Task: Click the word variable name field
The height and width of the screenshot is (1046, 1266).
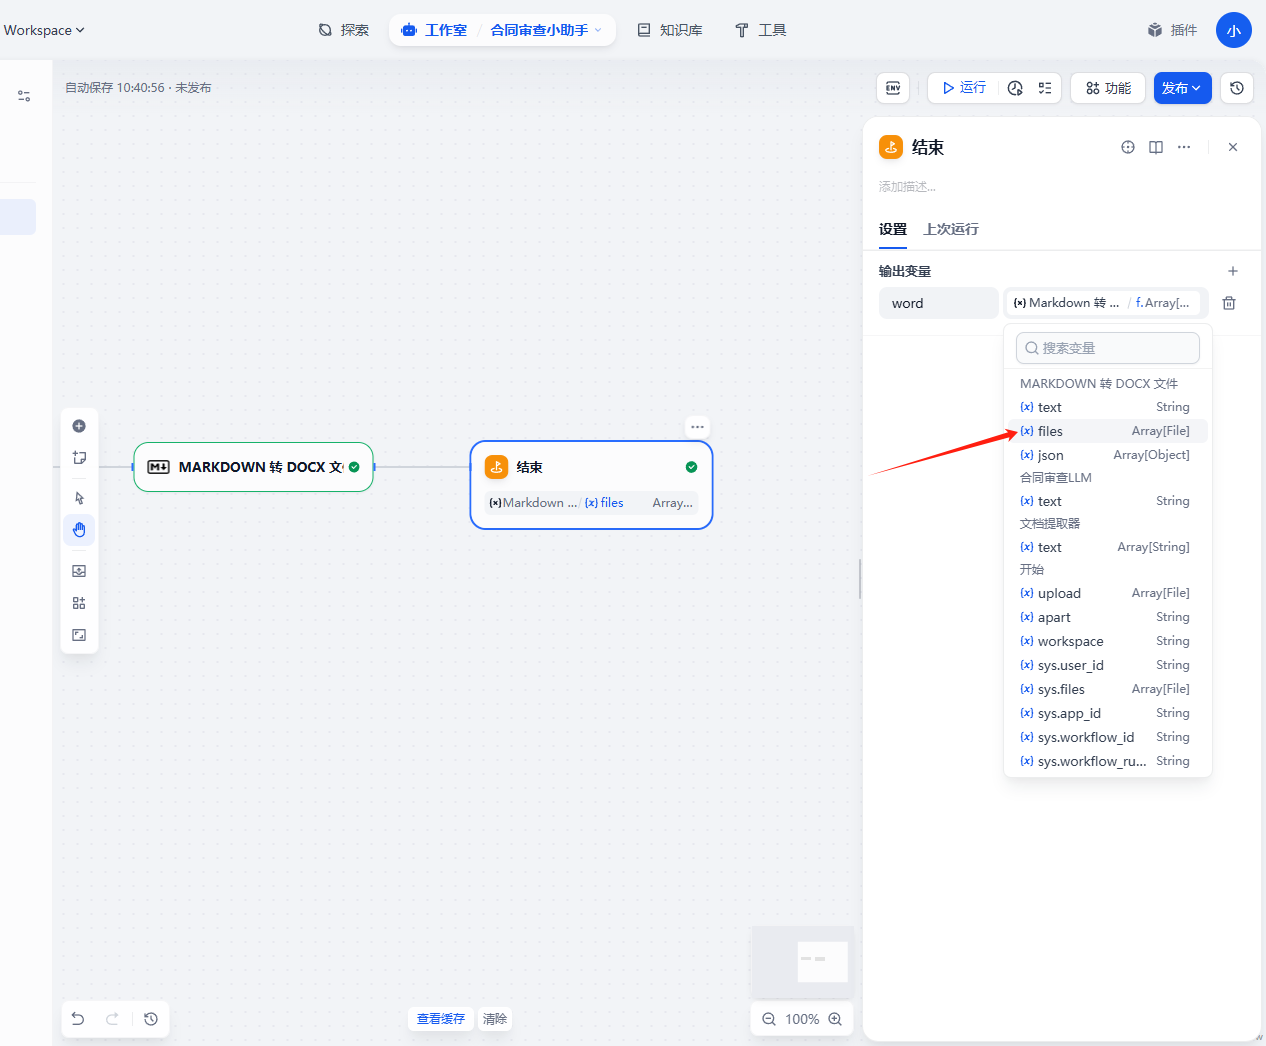Action: coord(938,303)
